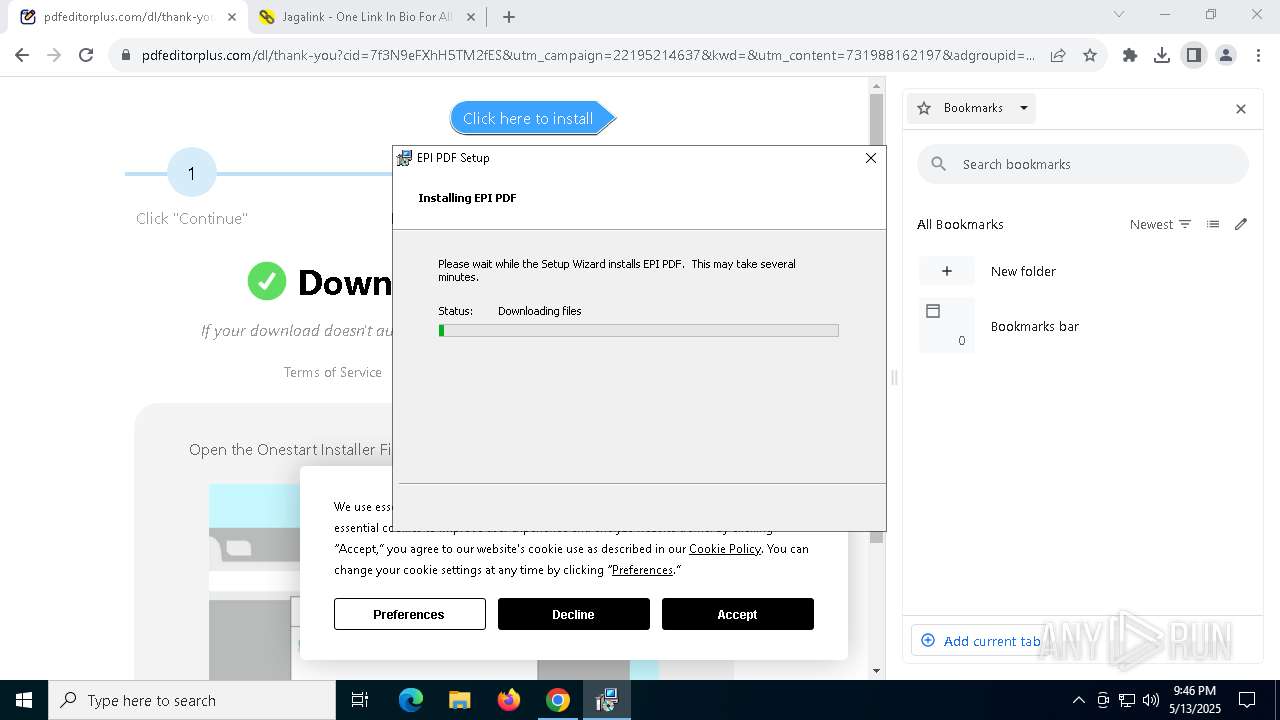Toggle the side panel icon
The image size is (1280, 720).
(1194, 56)
